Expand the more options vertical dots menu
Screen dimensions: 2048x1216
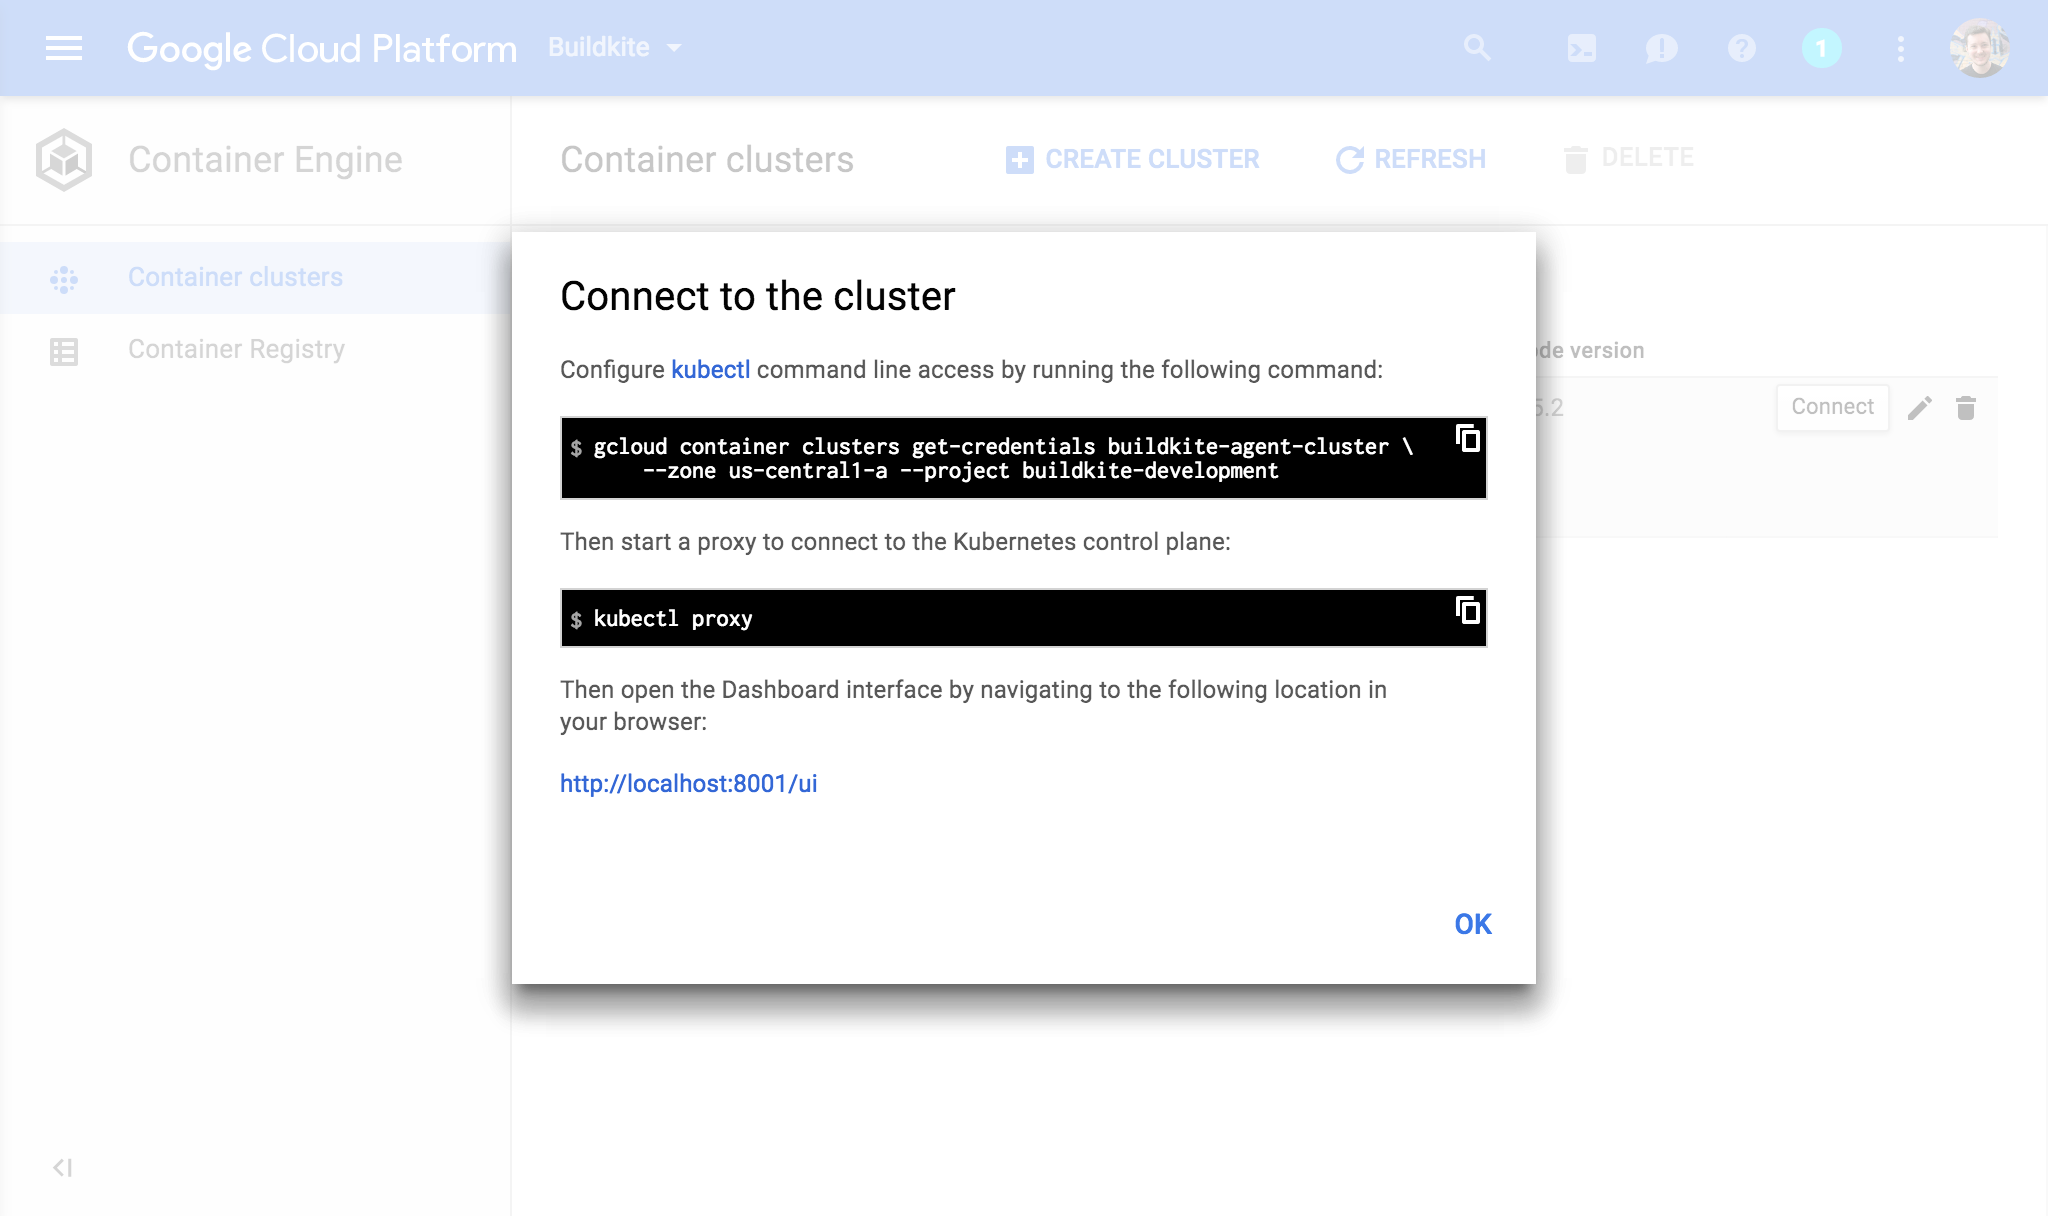coord(1899,48)
